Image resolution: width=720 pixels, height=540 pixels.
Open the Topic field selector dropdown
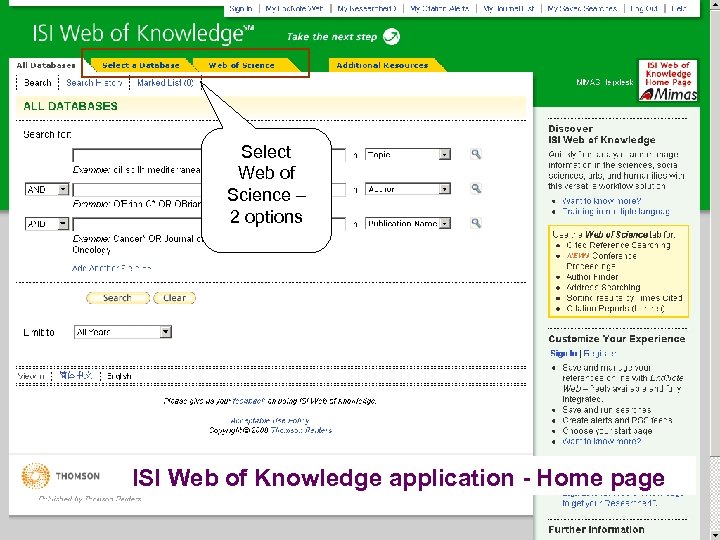coord(408,154)
